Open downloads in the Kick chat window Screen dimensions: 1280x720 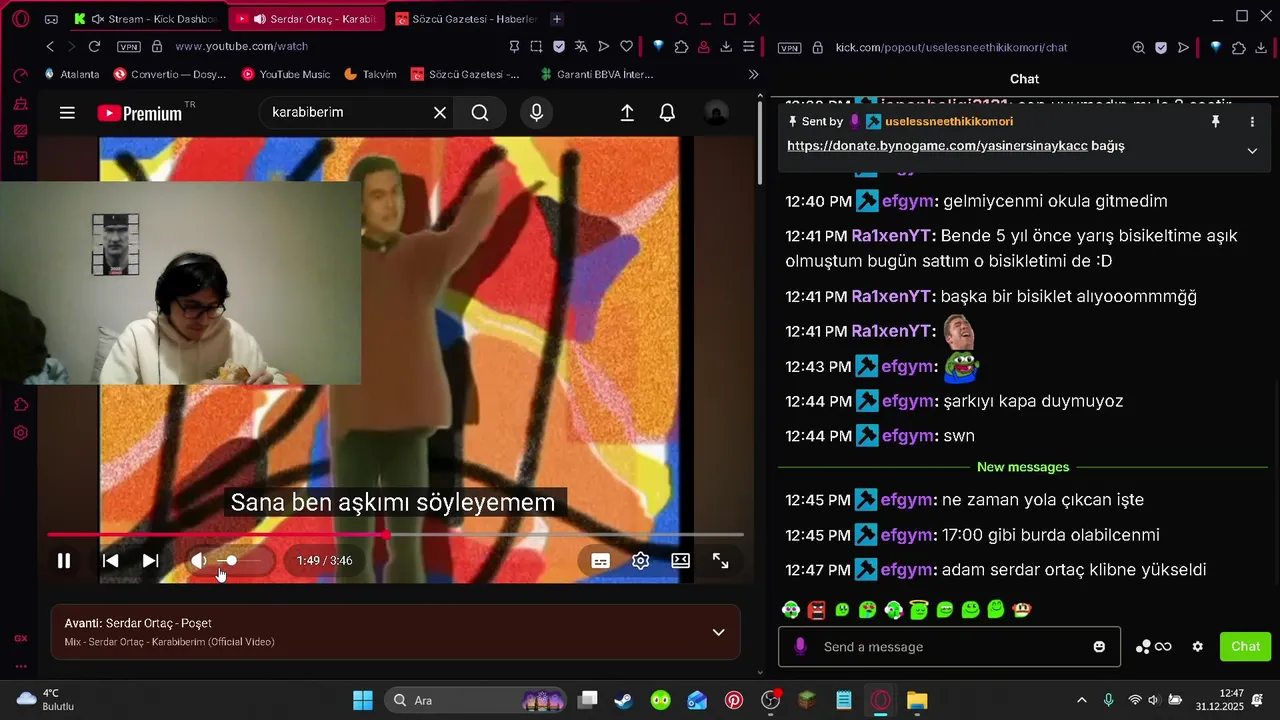(1262, 47)
